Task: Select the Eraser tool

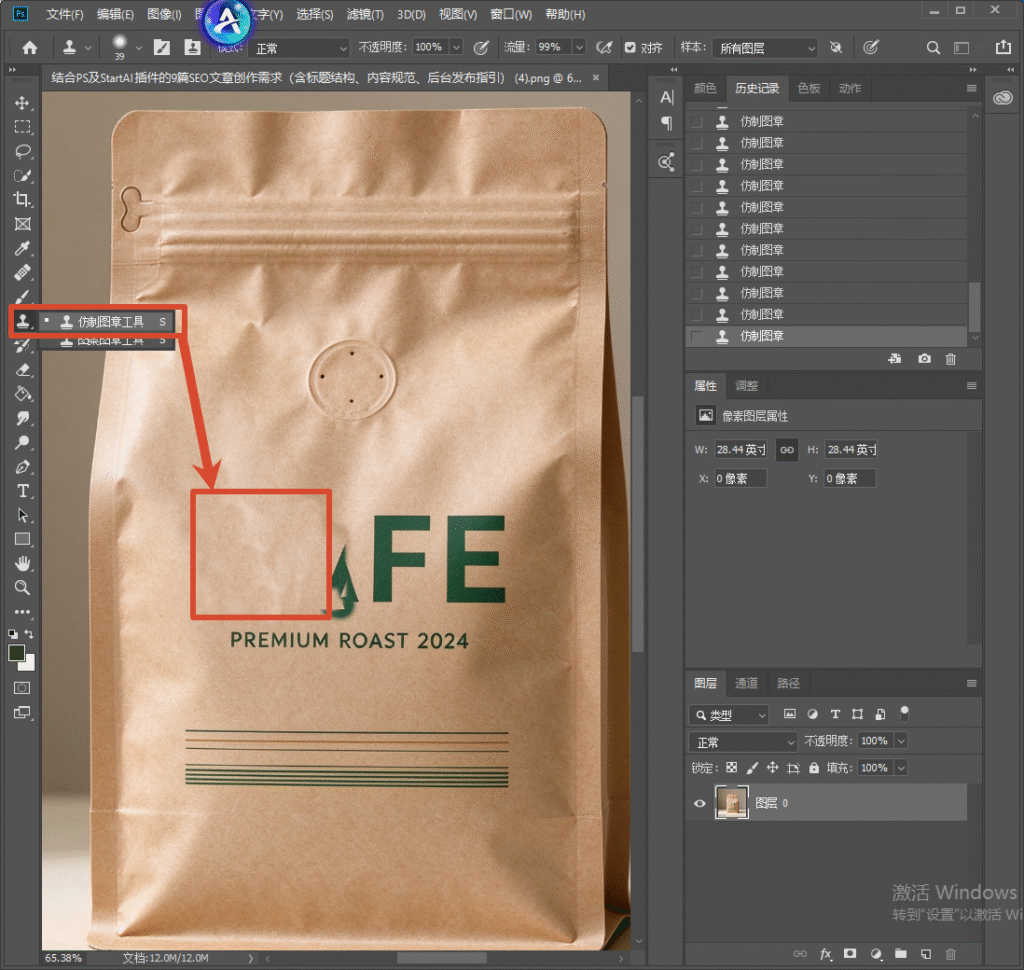Action: tap(22, 370)
